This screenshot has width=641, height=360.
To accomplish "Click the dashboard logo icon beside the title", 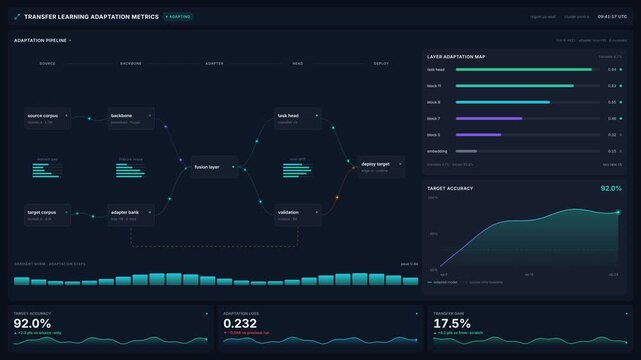I will point(17,17).
